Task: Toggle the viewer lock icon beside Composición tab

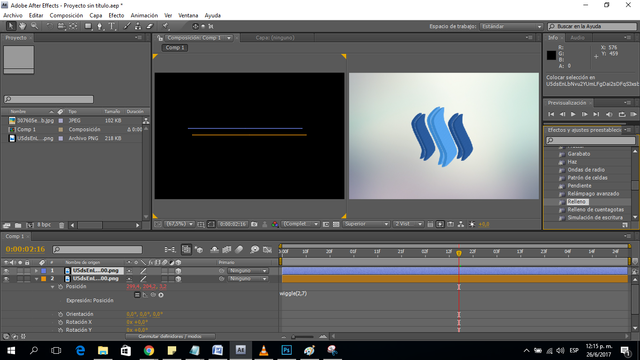Action: tap(160, 38)
